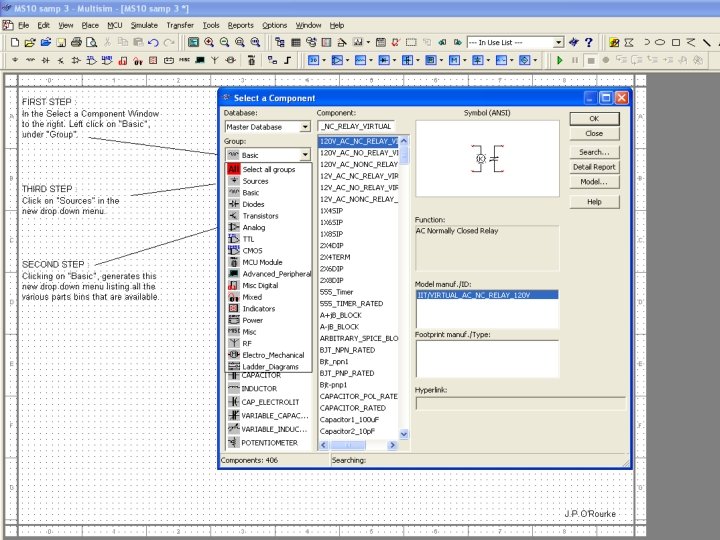Open the Options menu
Image resolution: width=720 pixels, height=540 pixels.
tap(275, 25)
